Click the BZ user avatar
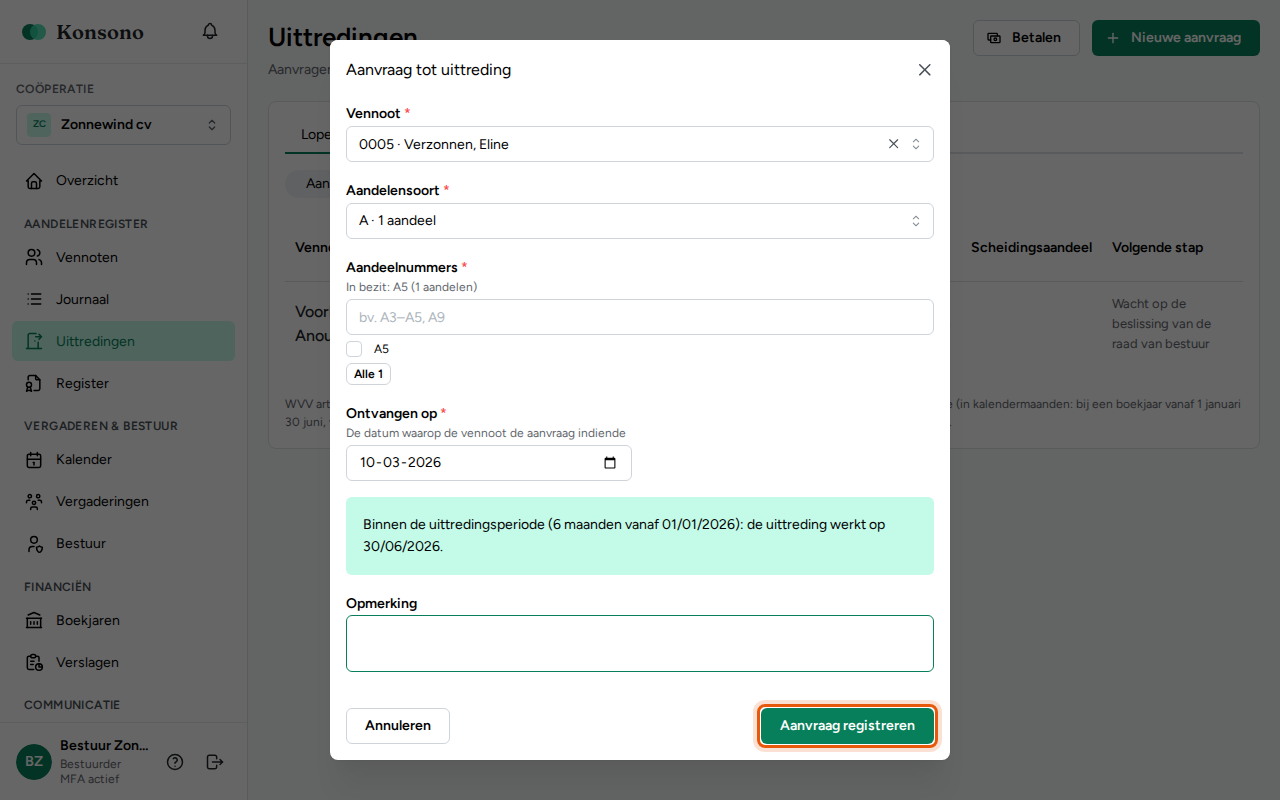Viewport: 1280px width, 800px height. 34,762
